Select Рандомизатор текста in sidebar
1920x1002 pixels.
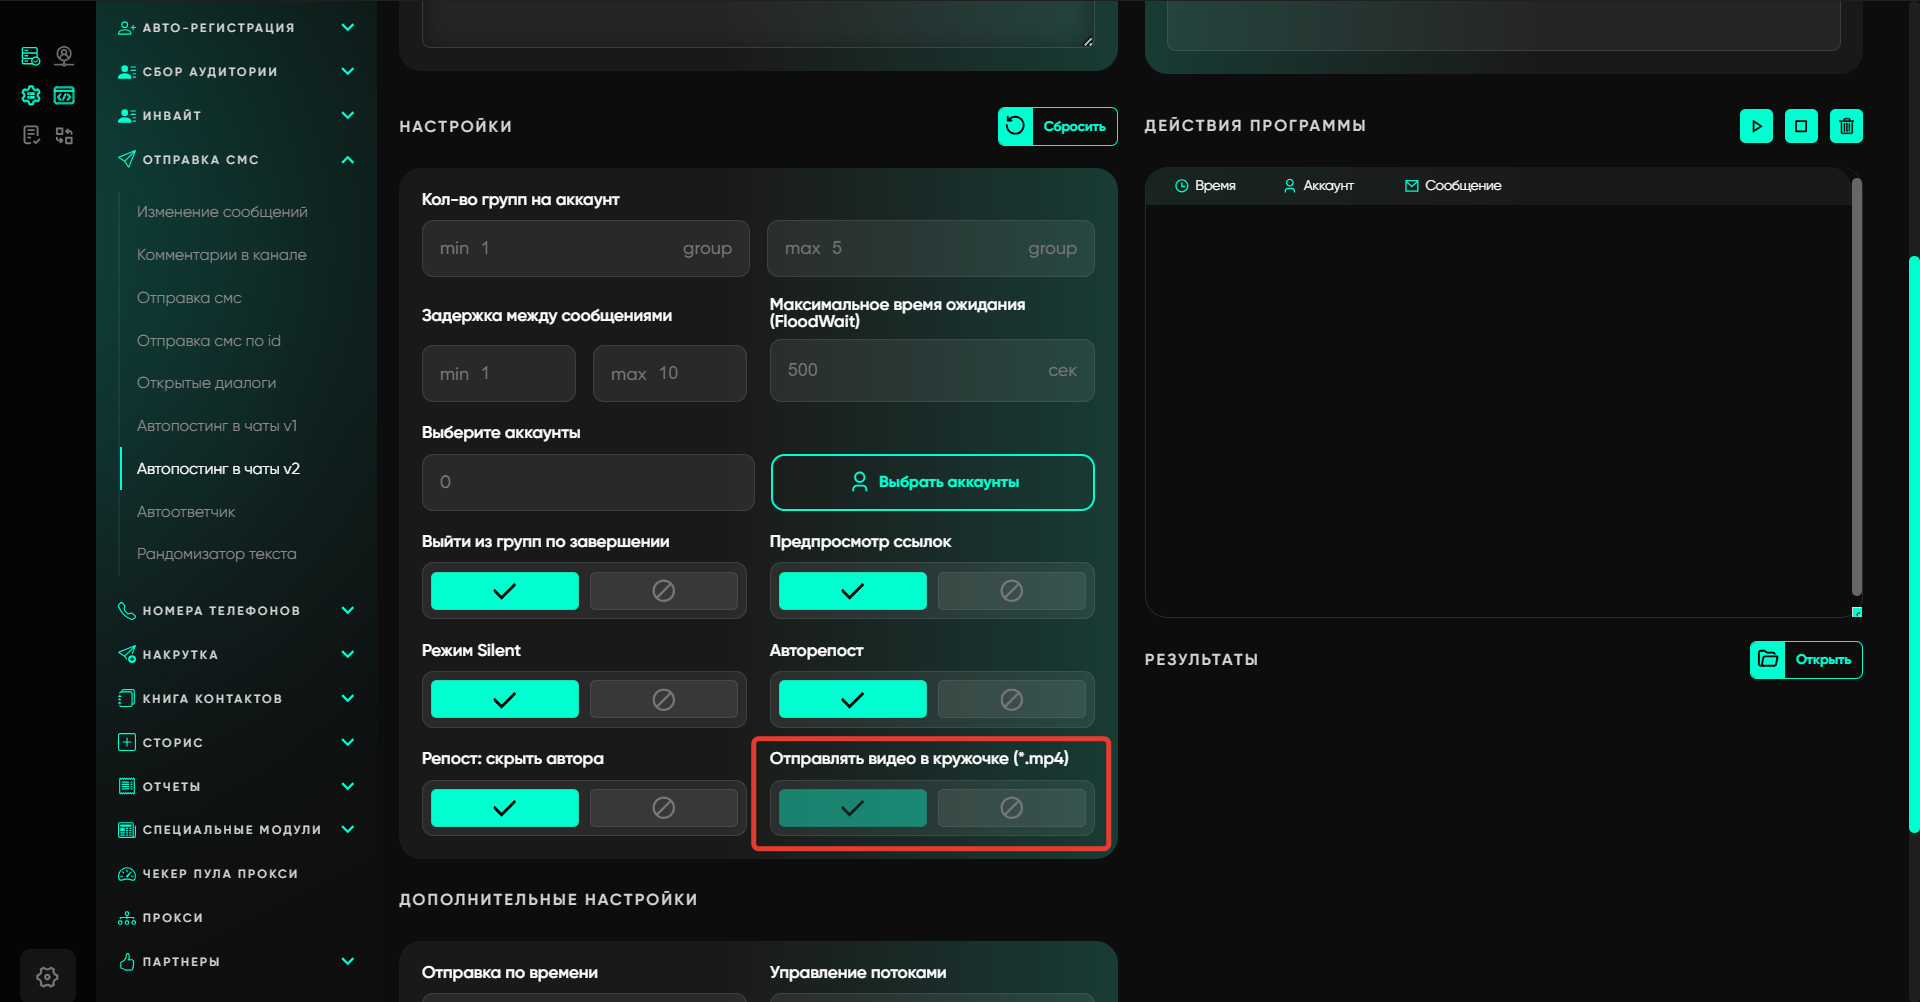click(x=216, y=553)
